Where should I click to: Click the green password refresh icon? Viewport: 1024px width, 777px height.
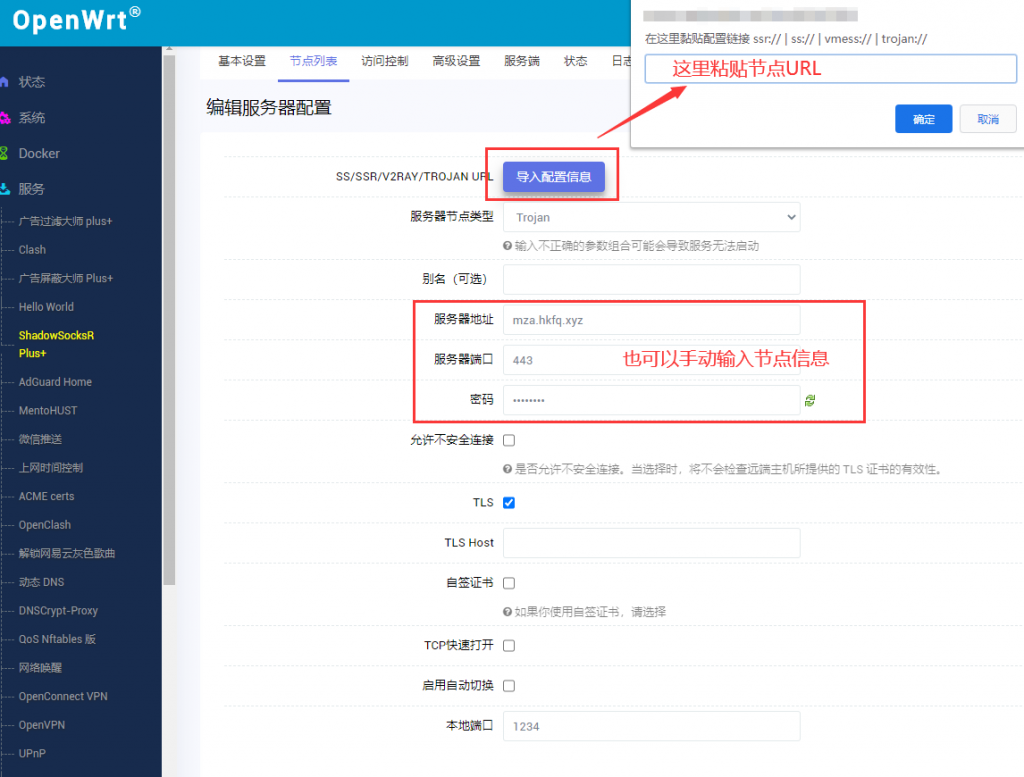(810, 400)
